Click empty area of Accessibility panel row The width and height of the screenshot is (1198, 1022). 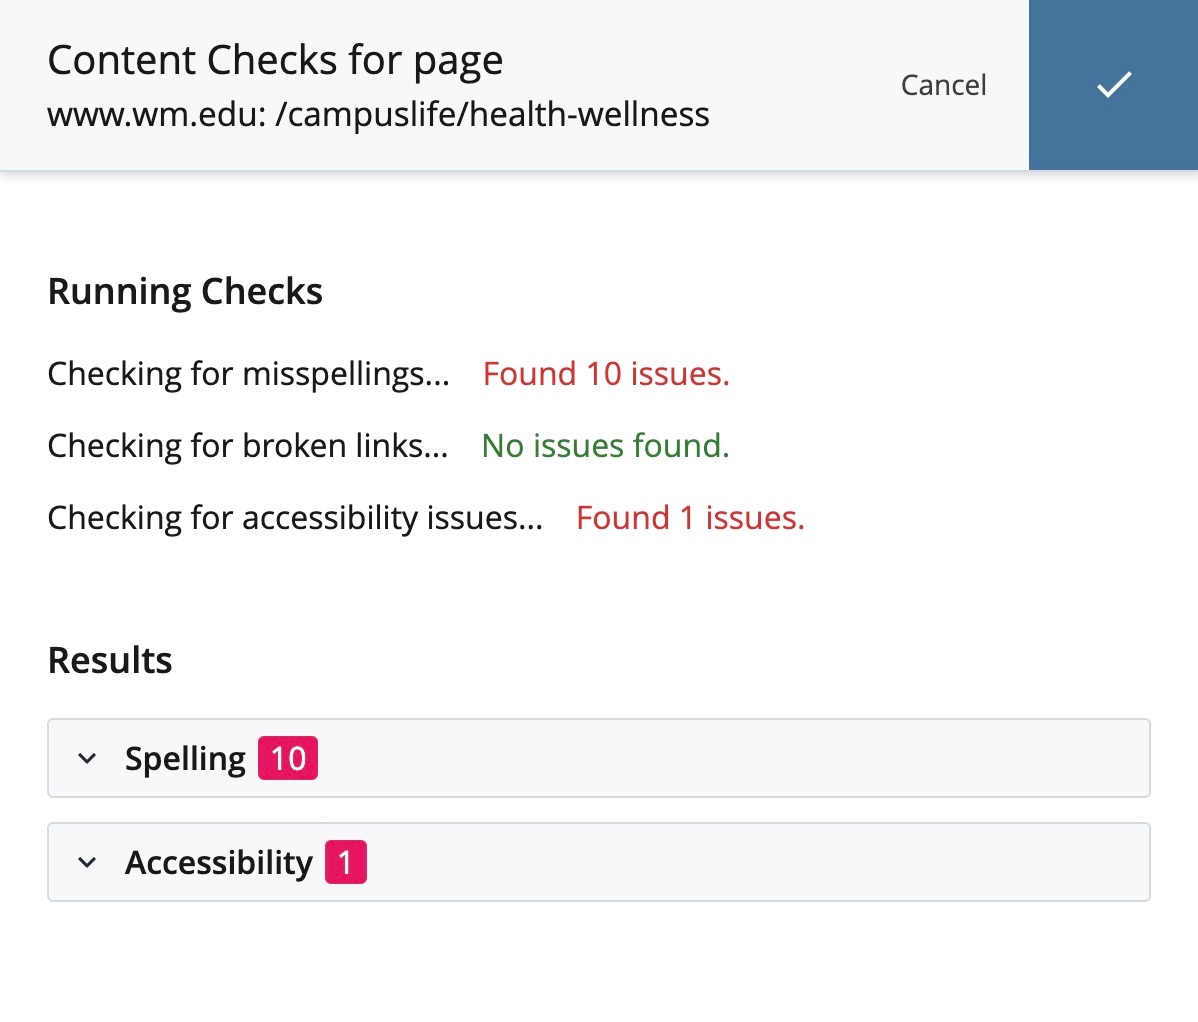coord(750,863)
